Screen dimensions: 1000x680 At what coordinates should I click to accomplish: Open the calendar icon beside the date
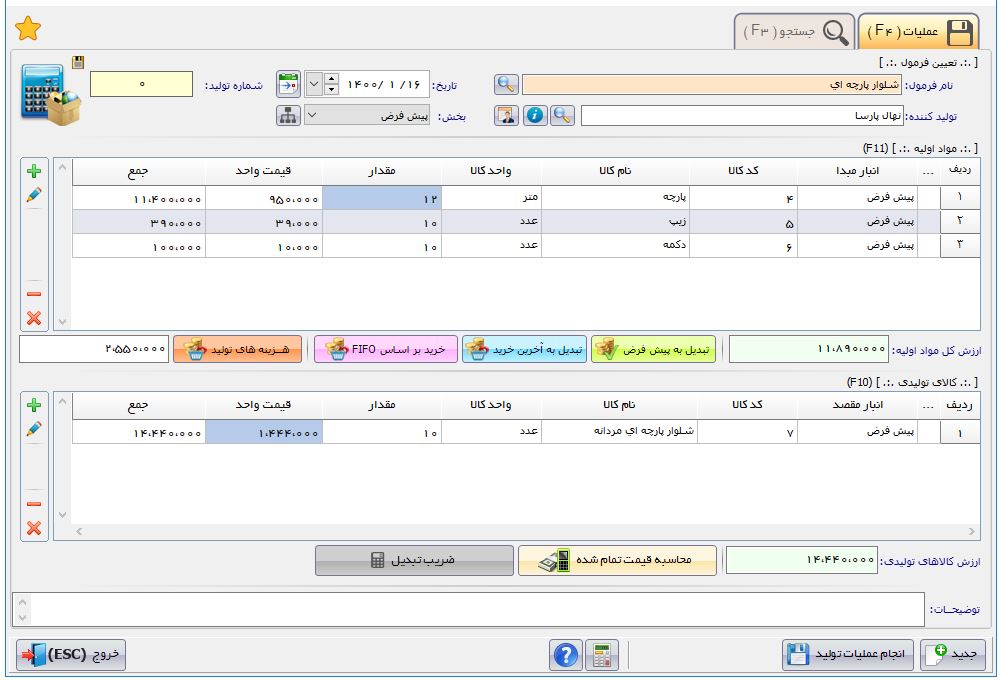[288, 84]
